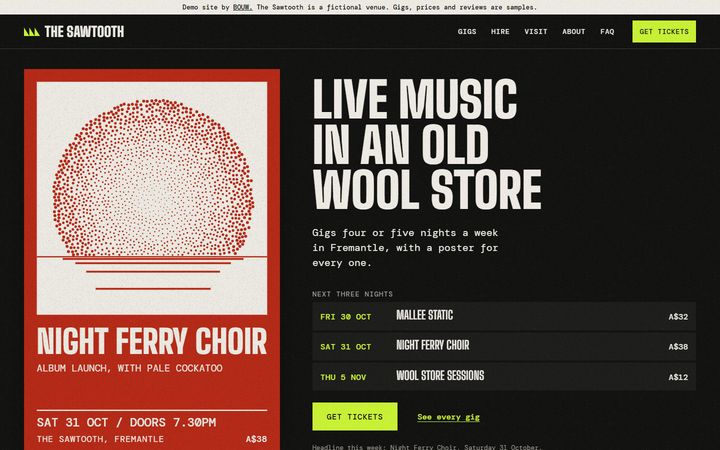Open the red dotted sun poster artwork
Viewport: 720px width, 450px height.
tap(152, 198)
